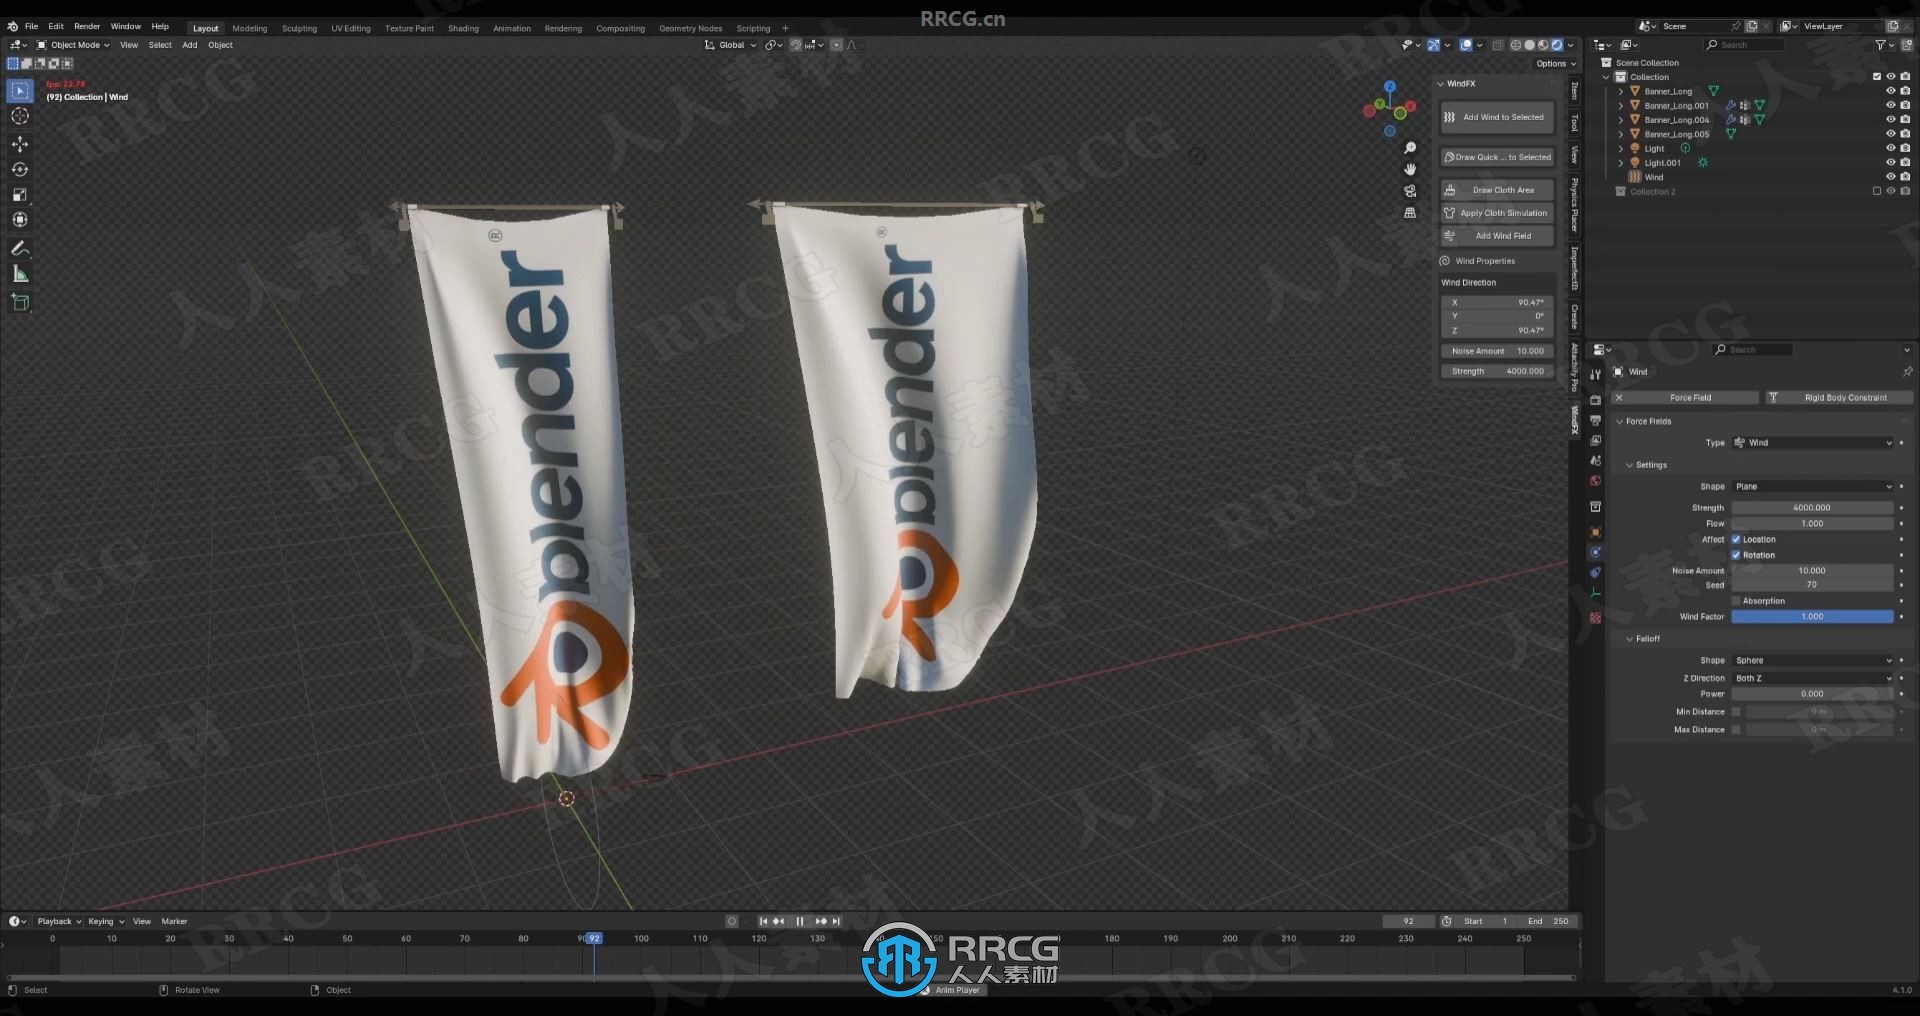Open the Object Constraints properties tab

pos(1596,573)
